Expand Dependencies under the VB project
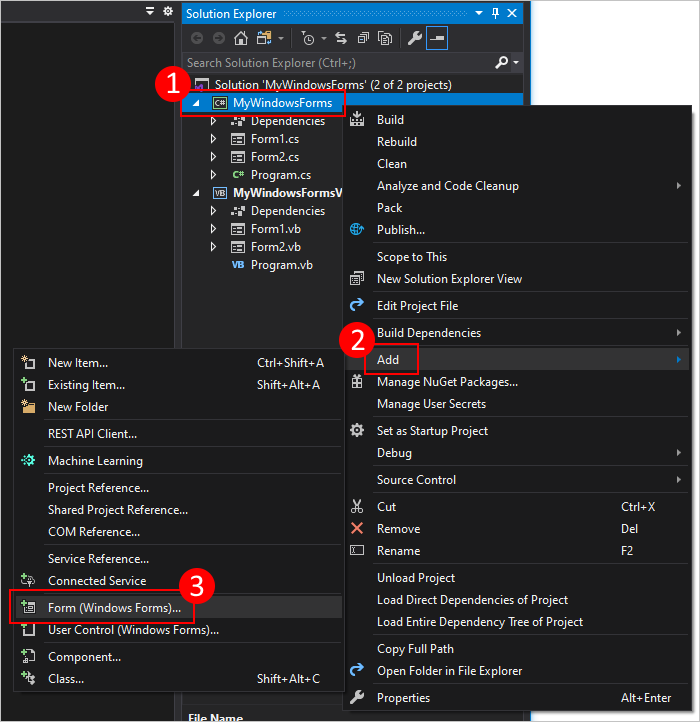This screenshot has height=722, width=700. (x=213, y=211)
